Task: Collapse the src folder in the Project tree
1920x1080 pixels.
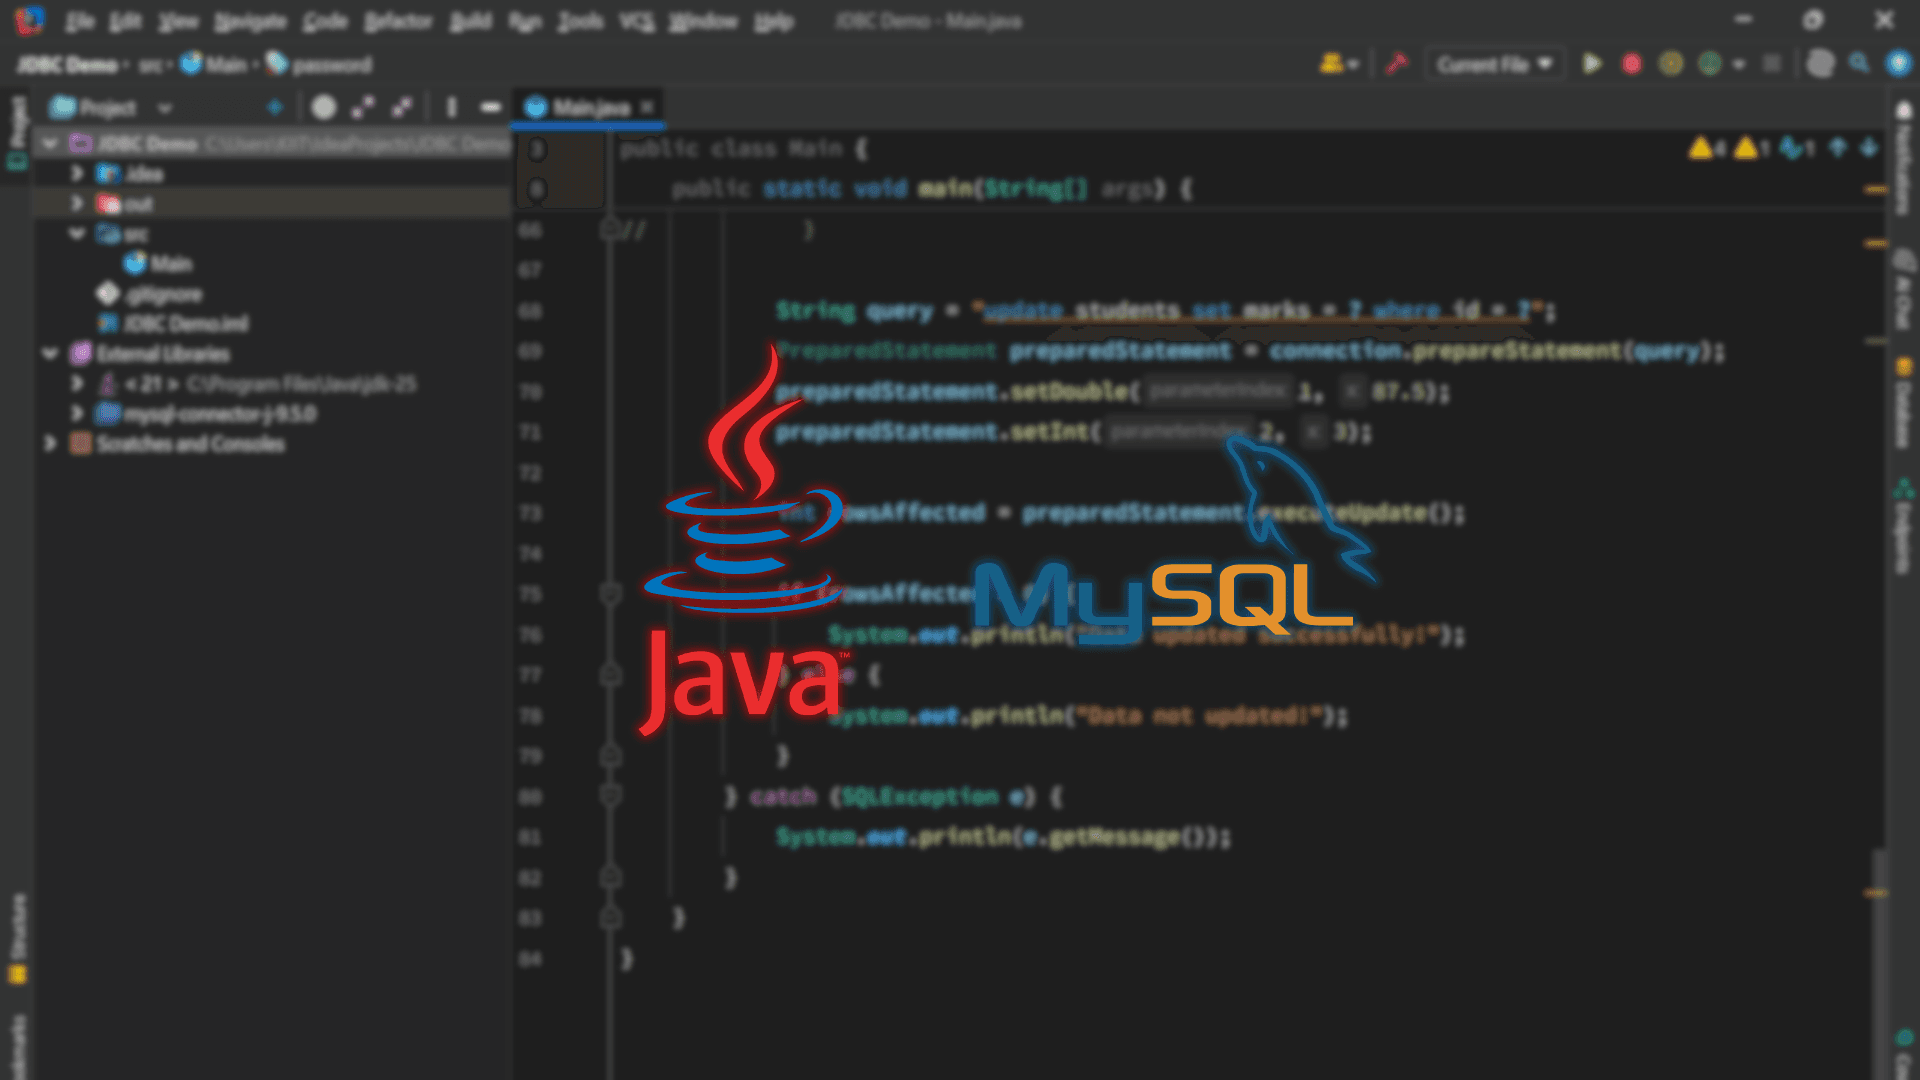Action: click(x=78, y=233)
